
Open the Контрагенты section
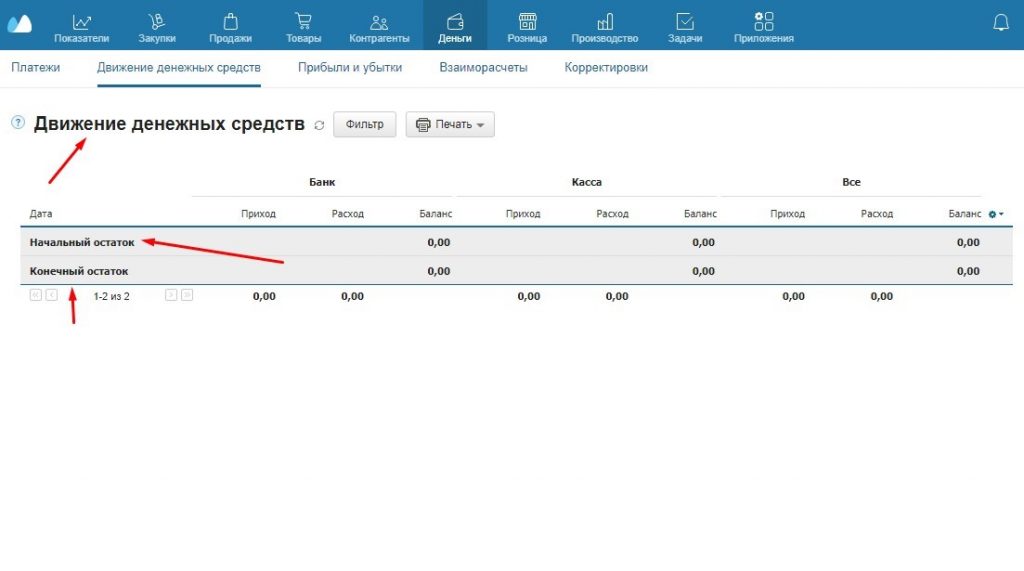[379, 29]
